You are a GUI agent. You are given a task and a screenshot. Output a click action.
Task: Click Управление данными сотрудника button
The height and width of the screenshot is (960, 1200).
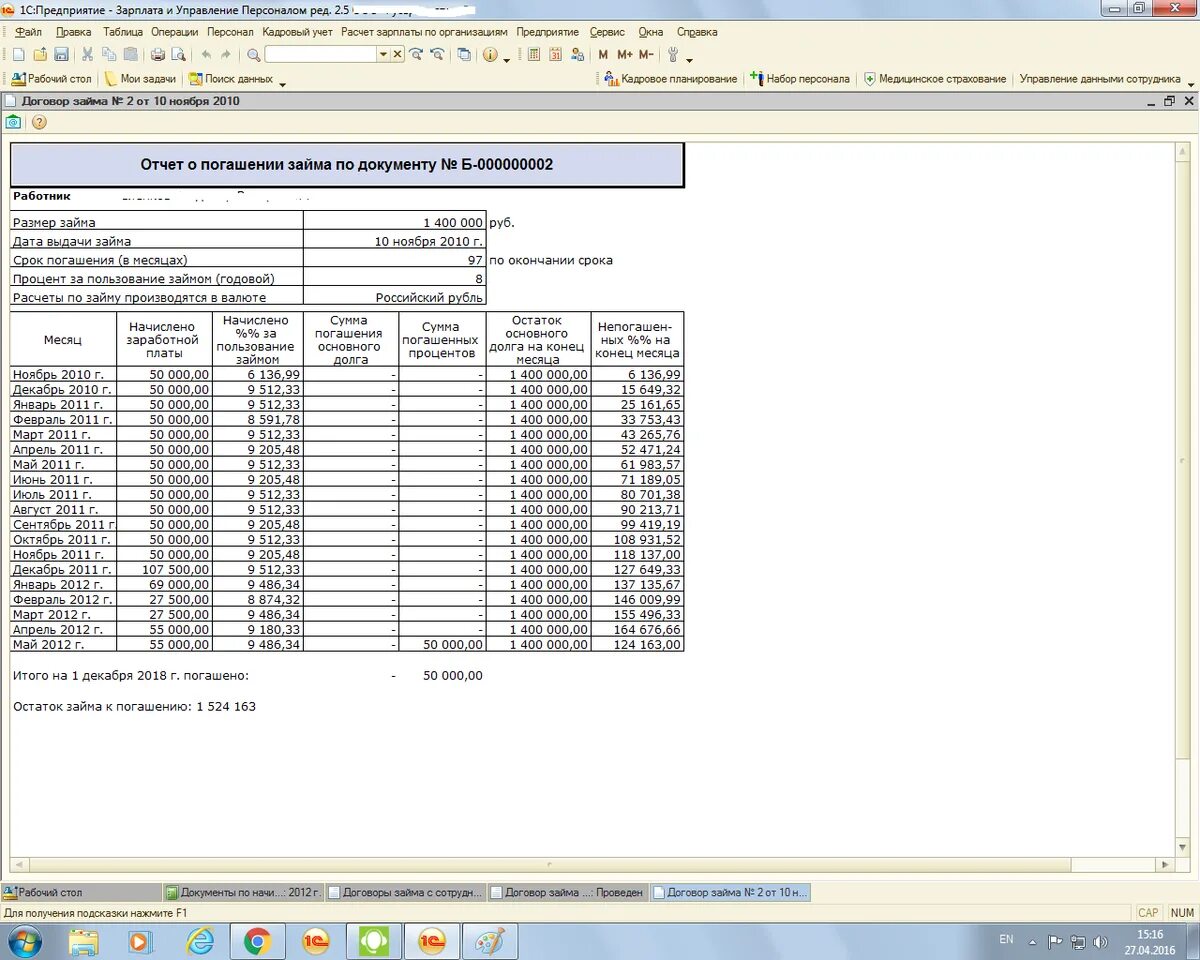[1100, 79]
